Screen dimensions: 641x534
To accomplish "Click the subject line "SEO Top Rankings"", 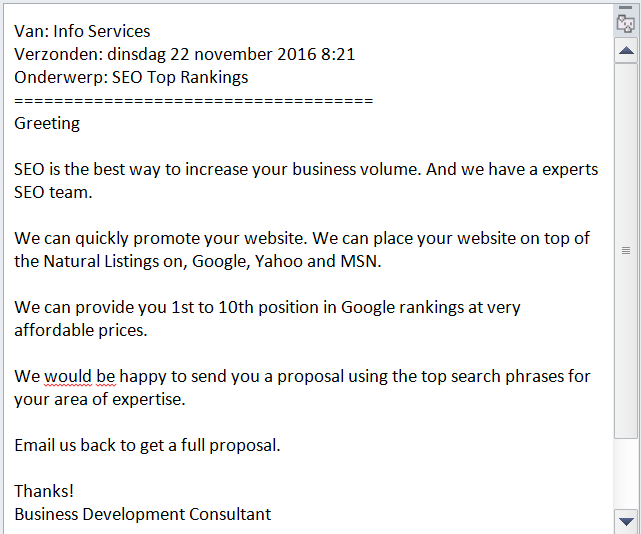I will point(180,77).
